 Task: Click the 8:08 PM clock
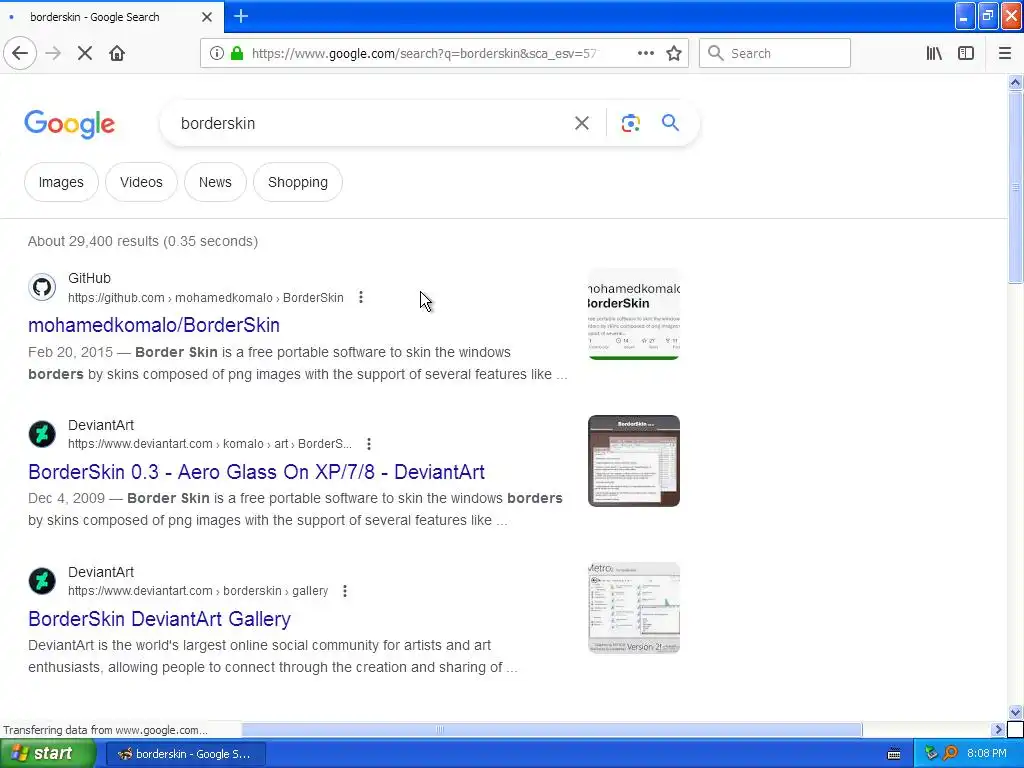point(987,754)
